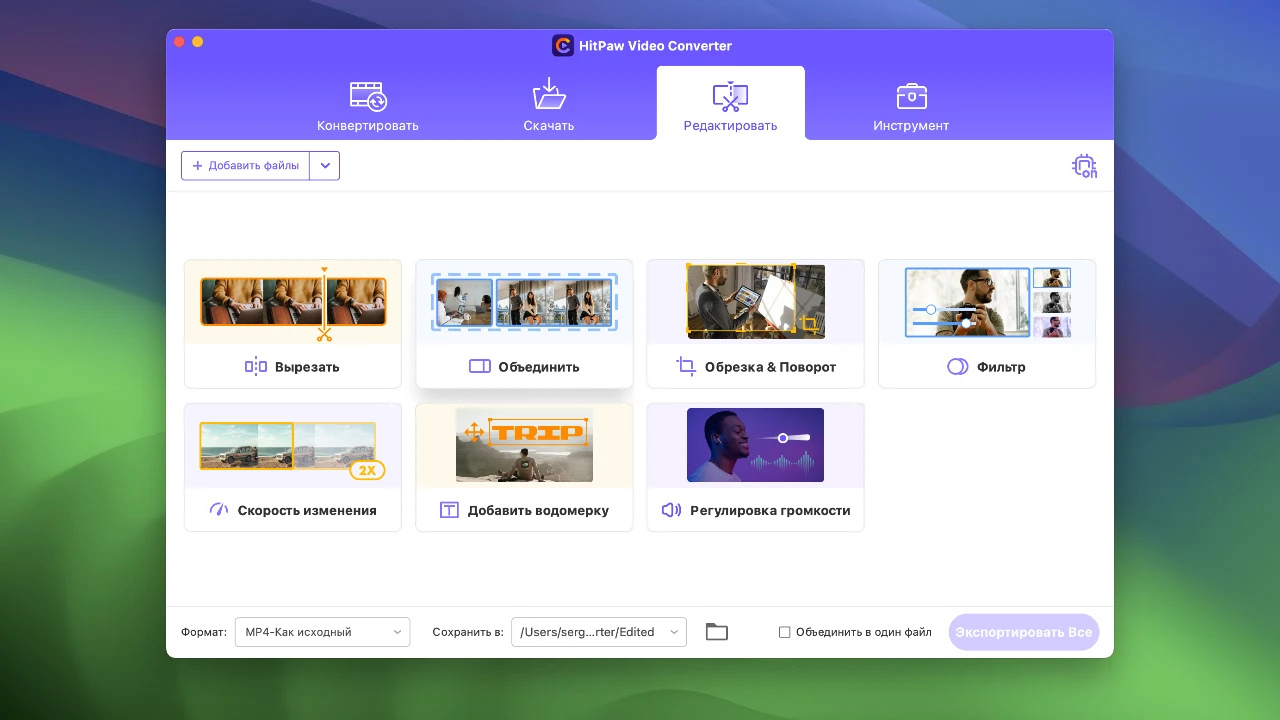Image resolution: width=1280 pixels, height=720 pixels.
Task: Click the TRIP watermark preview thumbnail
Action: pos(524,445)
